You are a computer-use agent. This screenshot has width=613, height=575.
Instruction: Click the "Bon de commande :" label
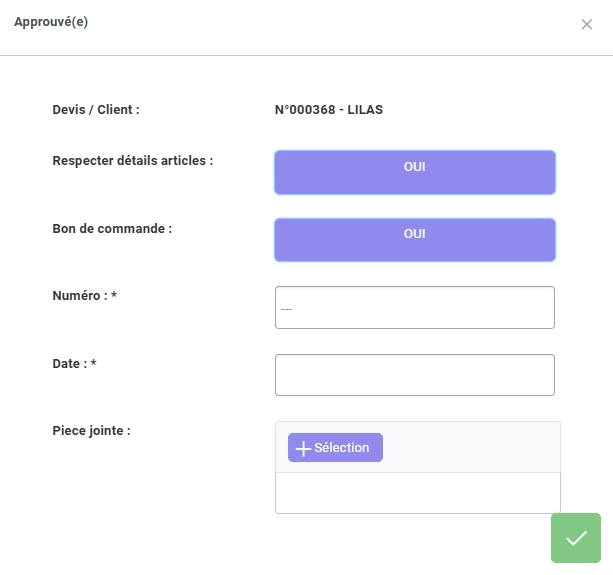[112, 229]
